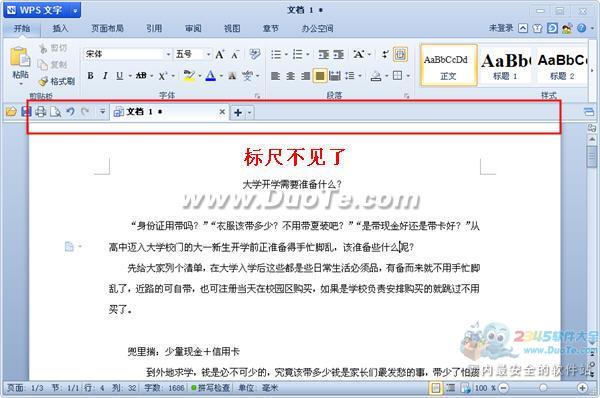Click the print preview icon
Screen dimensions: 600x398
55,112
